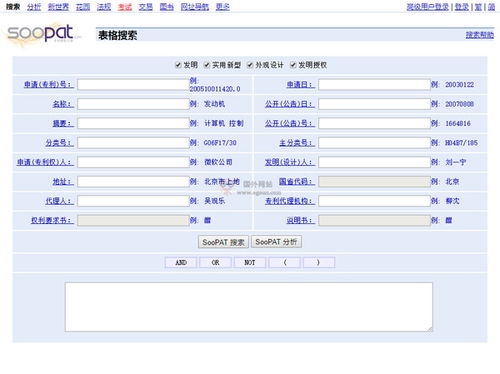Focus the 地址 input field

point(133,181)
